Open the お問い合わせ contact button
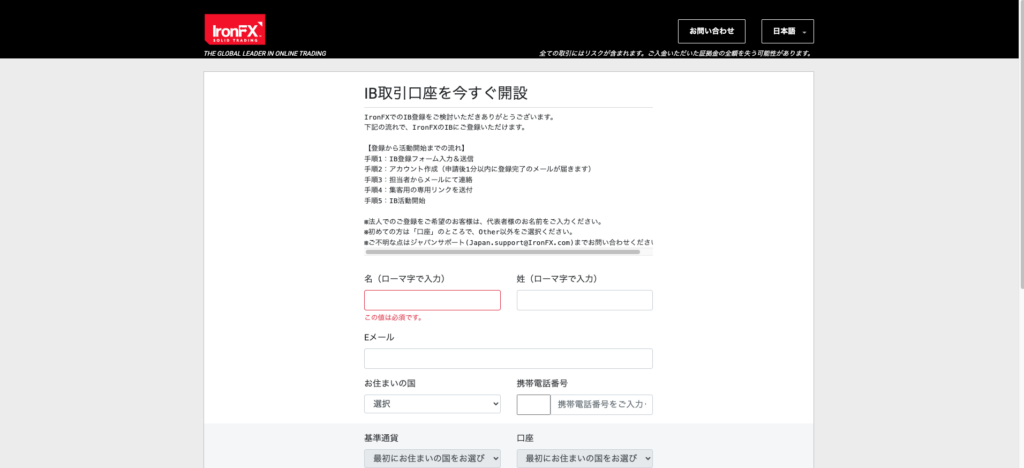The width and height of the screenshot is (1024, 468). 711,31
